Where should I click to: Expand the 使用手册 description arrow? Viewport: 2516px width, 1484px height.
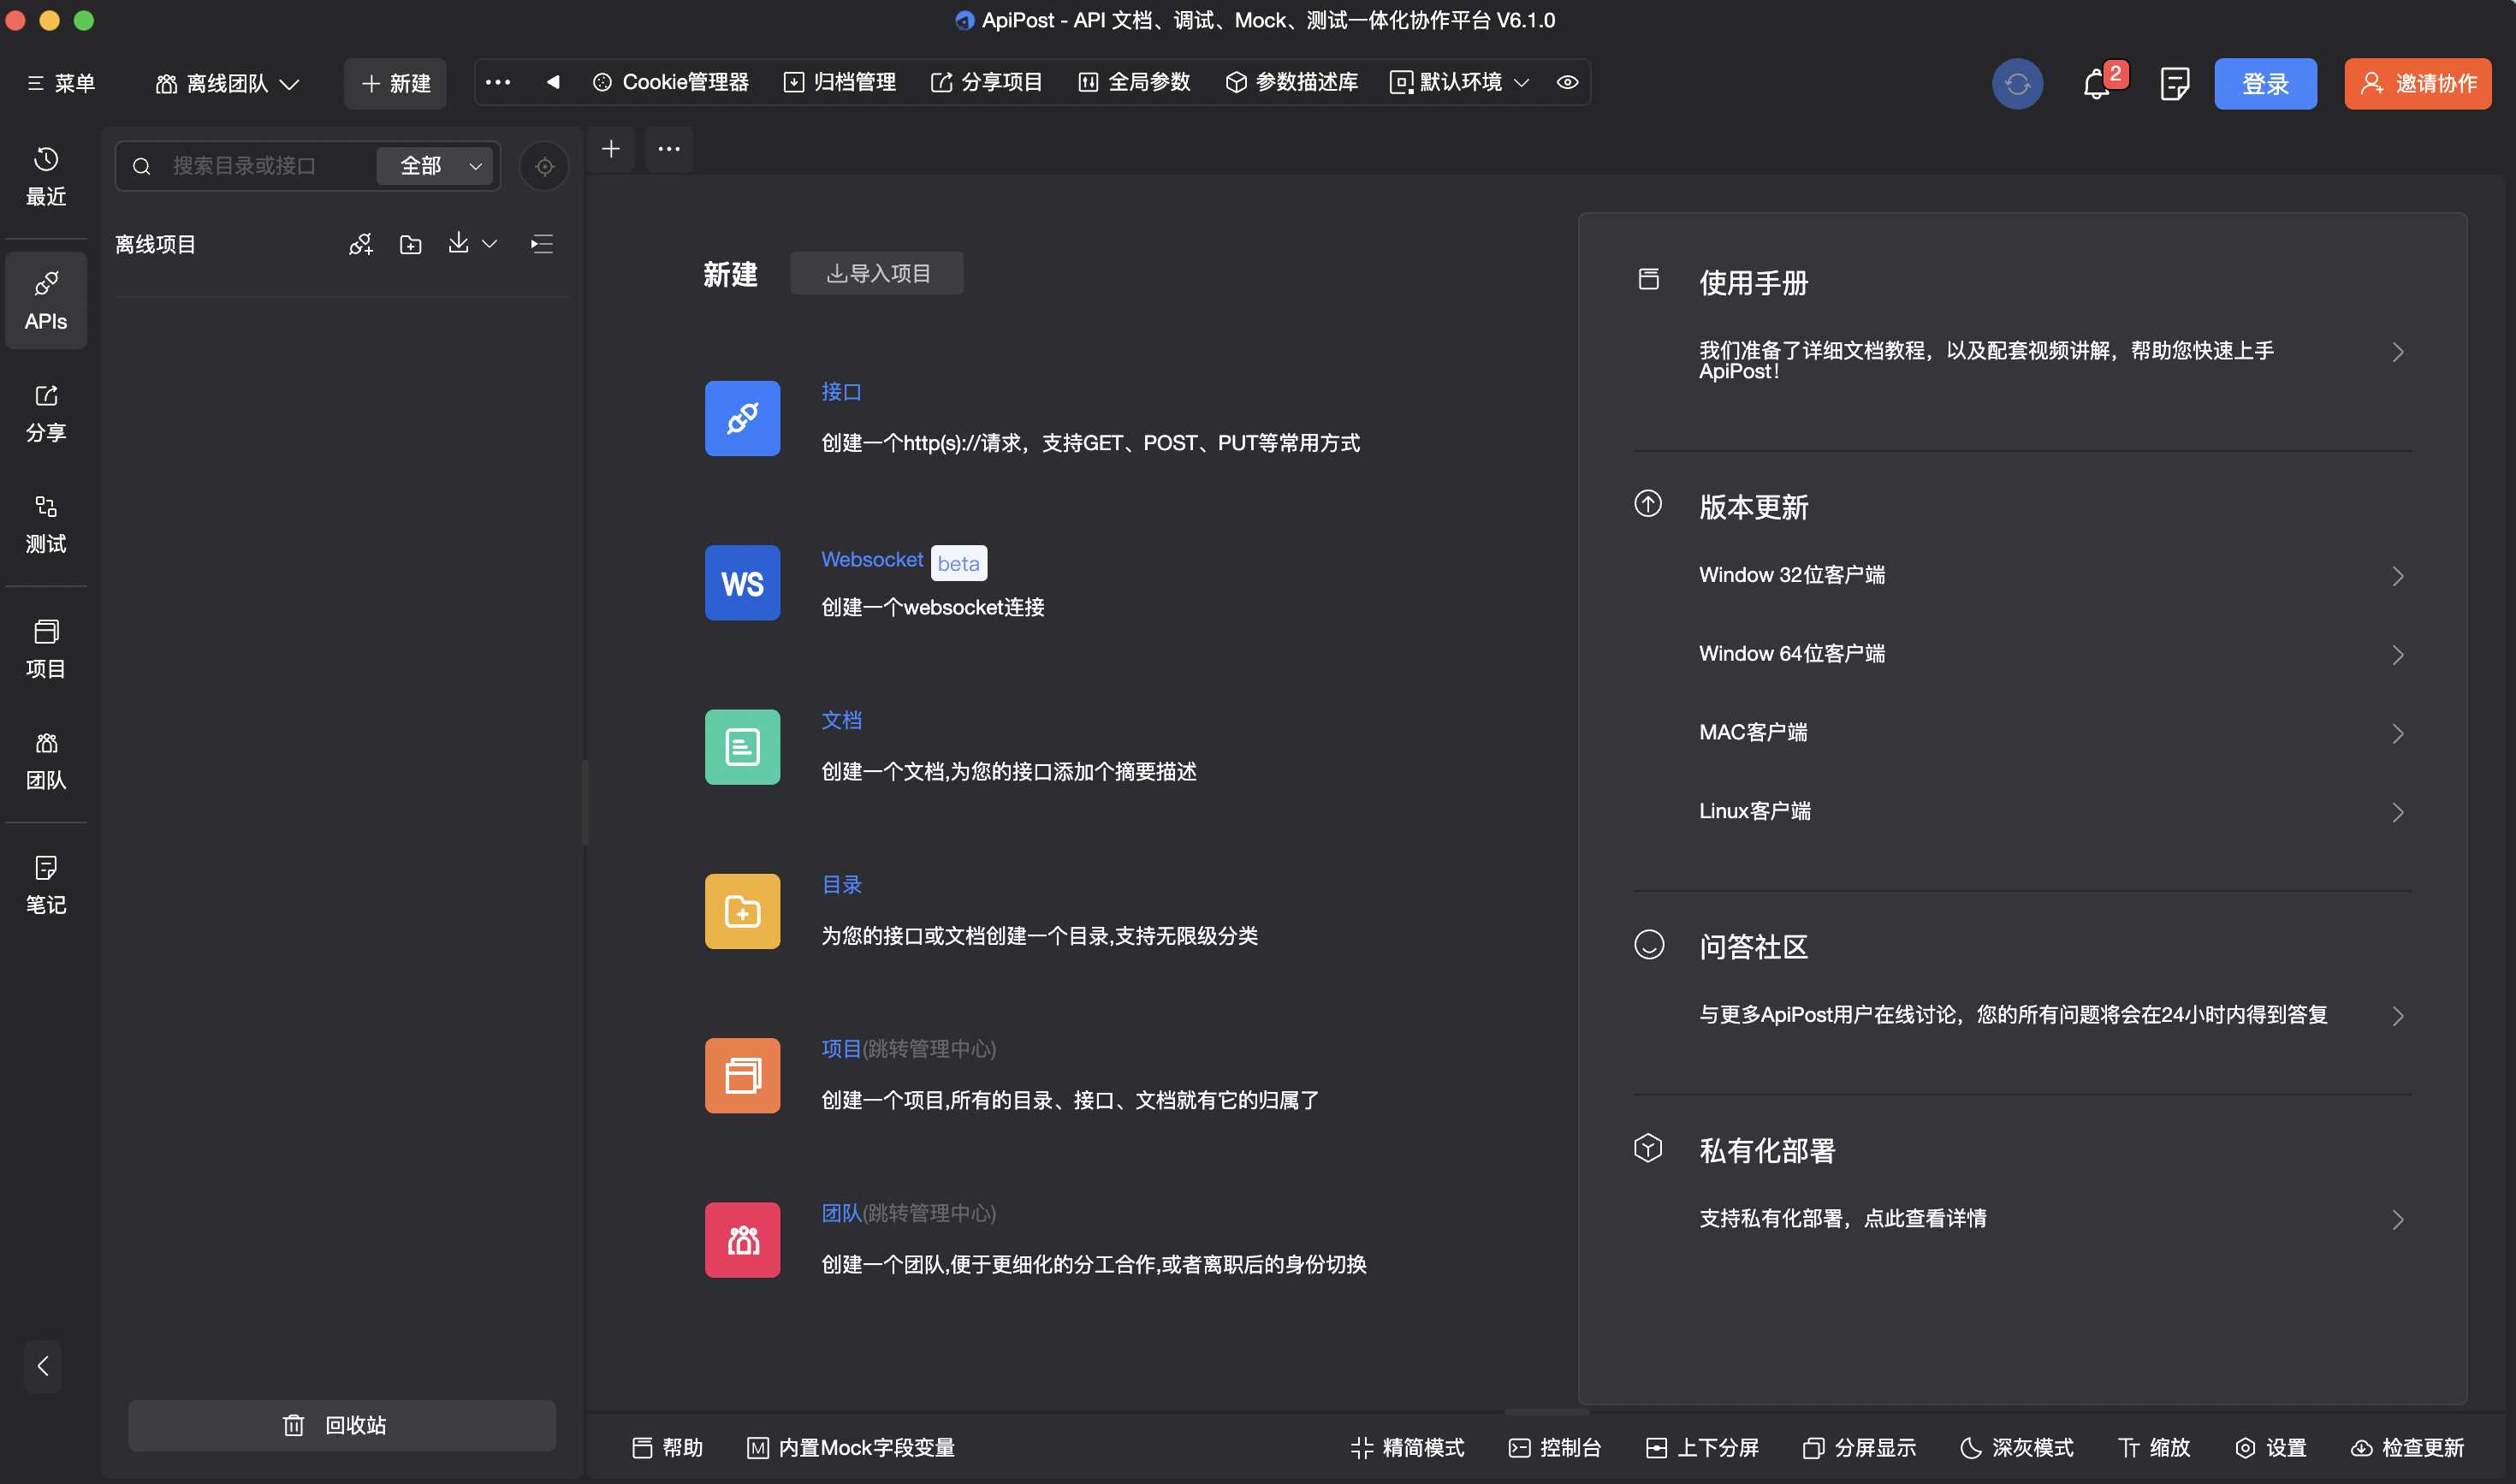coord(2397,352)
